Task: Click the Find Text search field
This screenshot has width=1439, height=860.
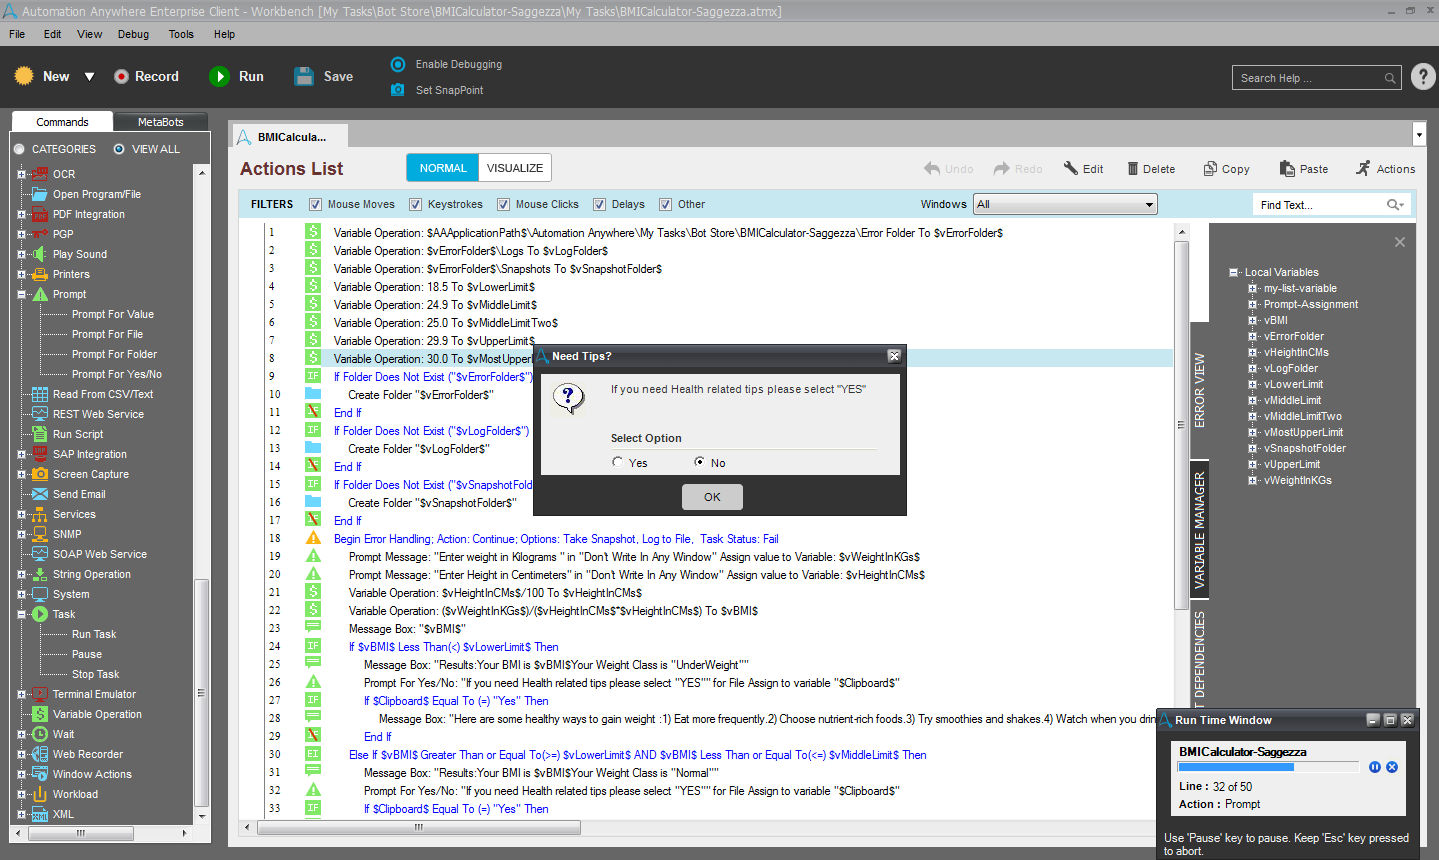Action: point(1318,205)
